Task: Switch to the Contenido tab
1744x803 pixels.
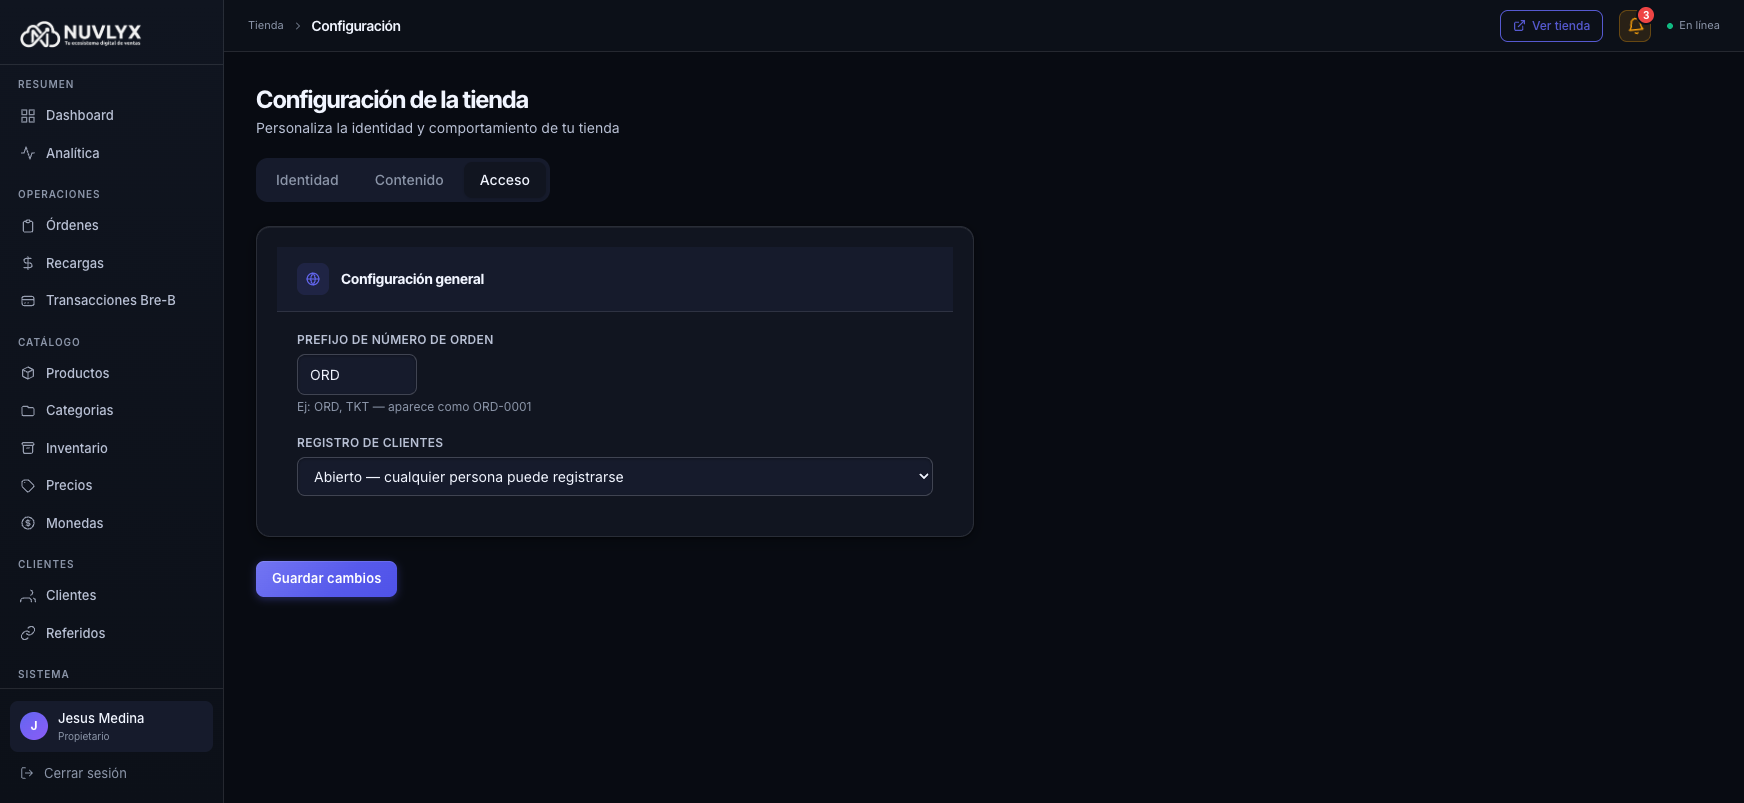Action: click(409, 180)
